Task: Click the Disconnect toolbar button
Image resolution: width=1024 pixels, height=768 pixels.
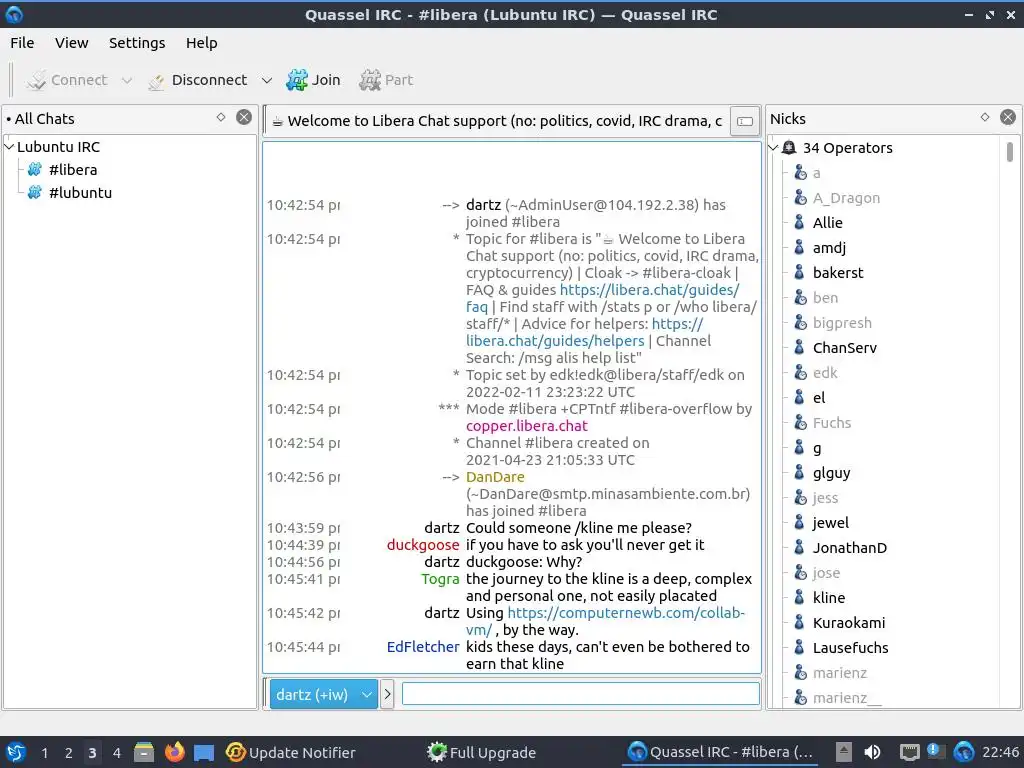Action: 198,80
